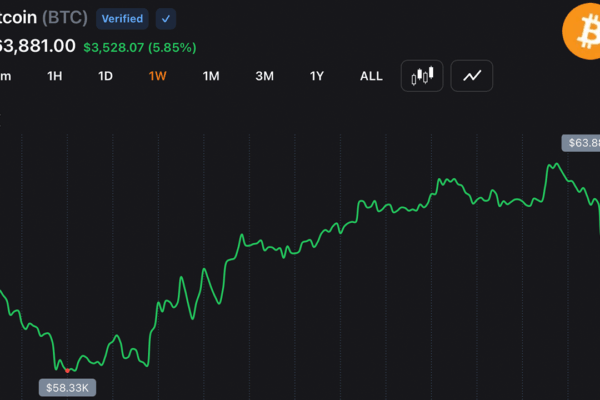The image size is (600, 400).
Task: Click the (BTC) ticker symbol
Action: [65, 18]
